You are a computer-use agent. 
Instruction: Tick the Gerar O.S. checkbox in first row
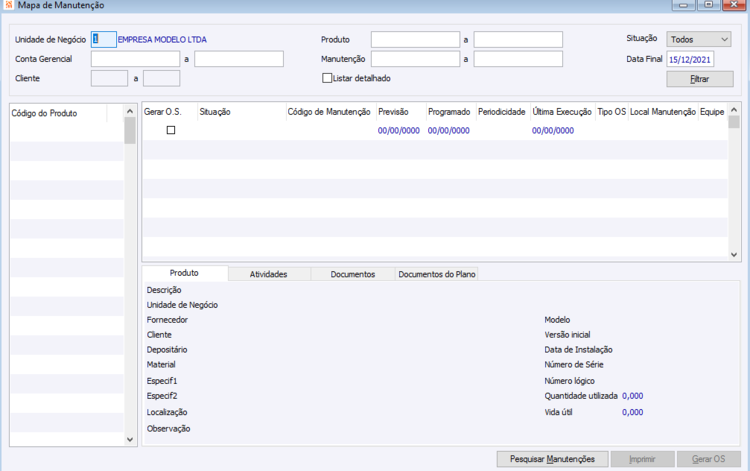[x=171, y=130]
